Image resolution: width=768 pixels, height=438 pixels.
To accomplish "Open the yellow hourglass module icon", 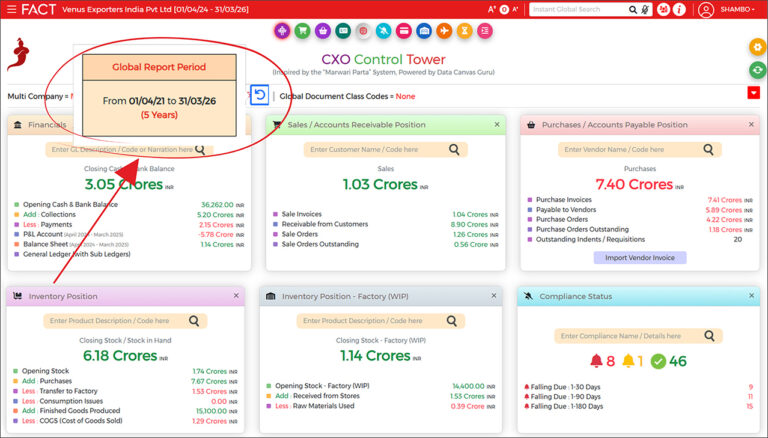I will pyautogui.click(x=464, y=31).
